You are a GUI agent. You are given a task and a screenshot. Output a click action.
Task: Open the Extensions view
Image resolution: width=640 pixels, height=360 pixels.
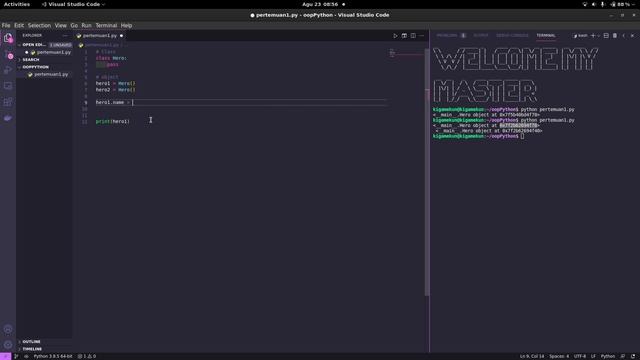[x=8, y=102]
